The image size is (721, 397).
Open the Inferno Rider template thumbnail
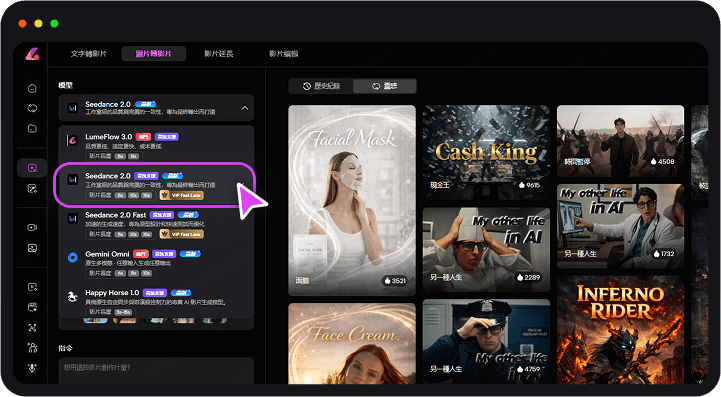point(620,330)
